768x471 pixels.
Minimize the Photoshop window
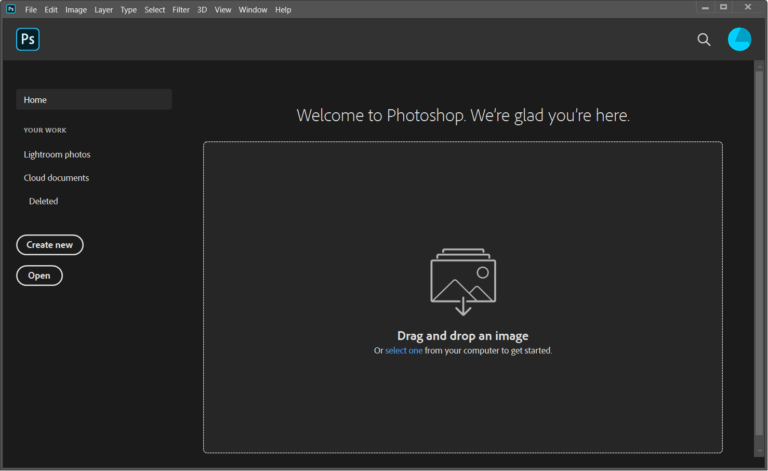[x=705, y=8]
